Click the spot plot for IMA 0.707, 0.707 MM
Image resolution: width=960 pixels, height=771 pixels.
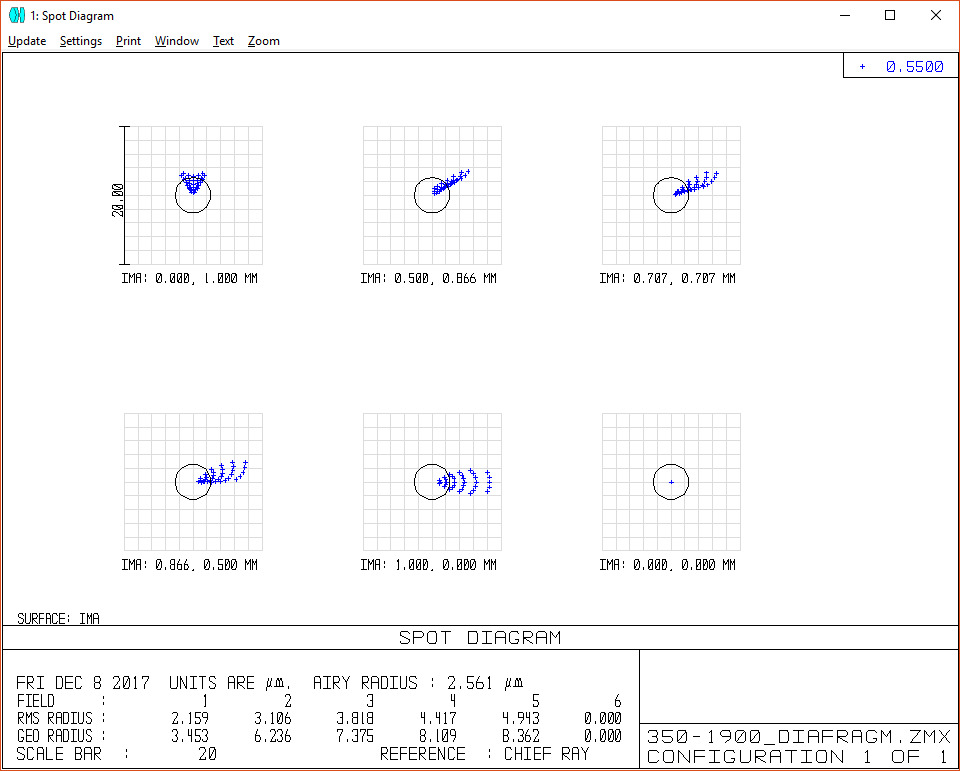(671, 195)
